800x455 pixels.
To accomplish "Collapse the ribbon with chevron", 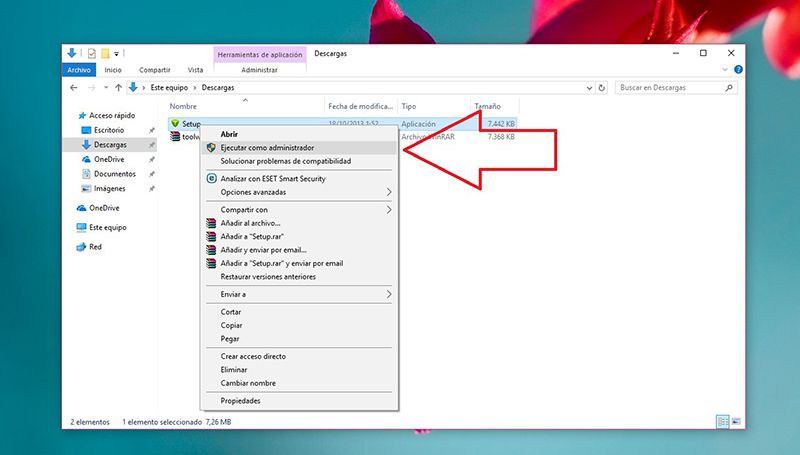I will [725, 70].
